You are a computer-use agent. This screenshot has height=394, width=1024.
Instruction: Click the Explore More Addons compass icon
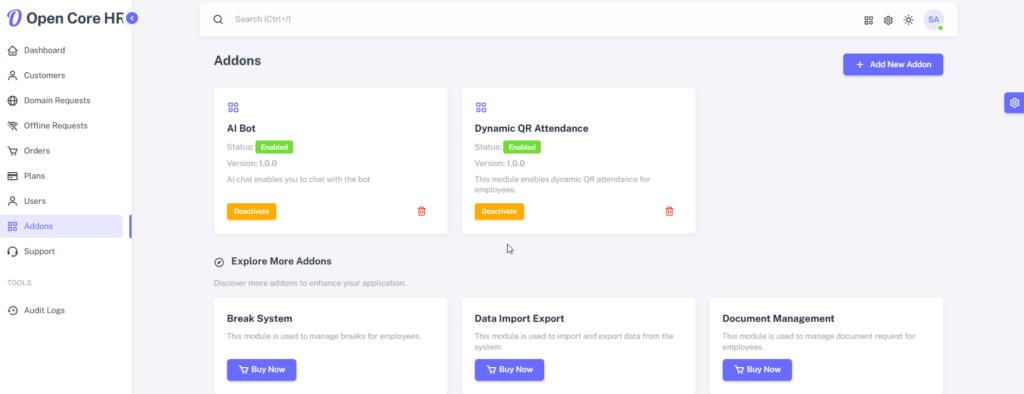coord(219,262)
